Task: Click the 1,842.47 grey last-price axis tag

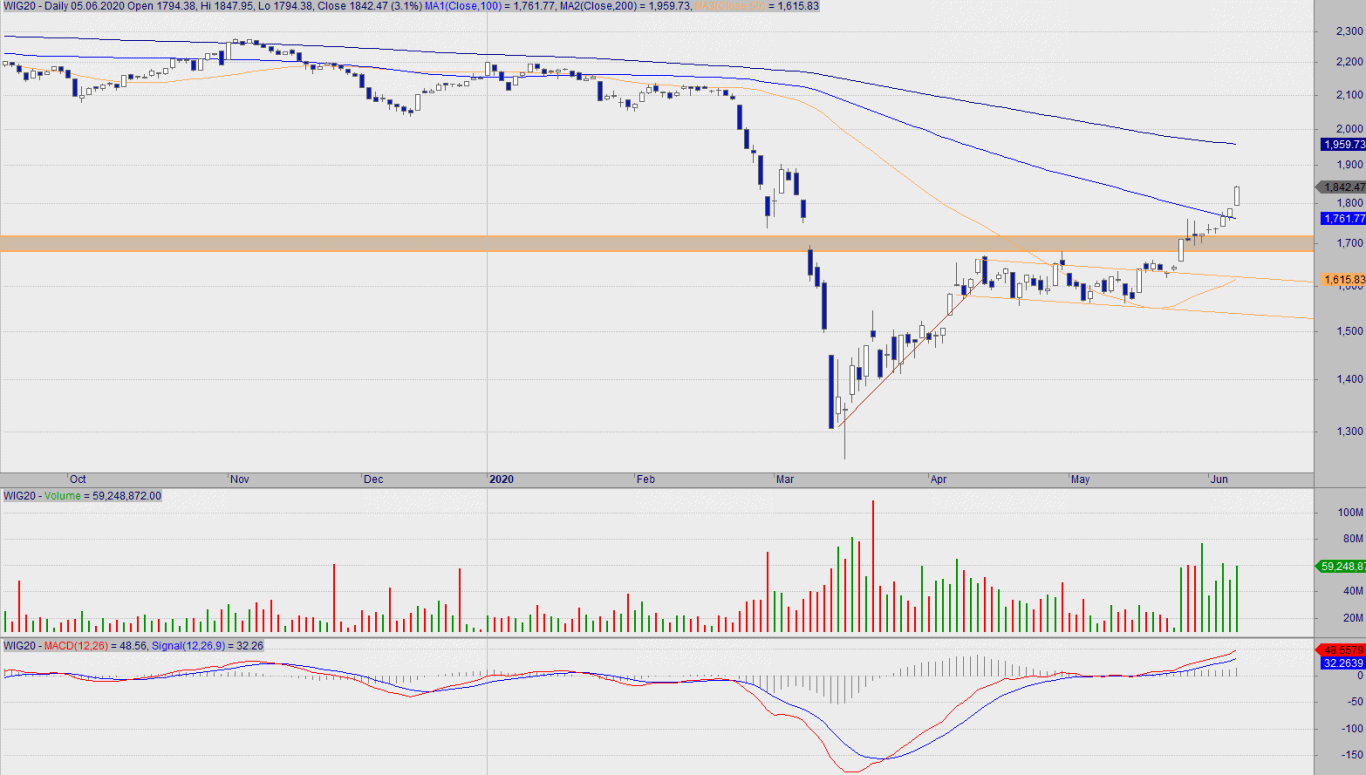Action: [x=1343, y=187]
